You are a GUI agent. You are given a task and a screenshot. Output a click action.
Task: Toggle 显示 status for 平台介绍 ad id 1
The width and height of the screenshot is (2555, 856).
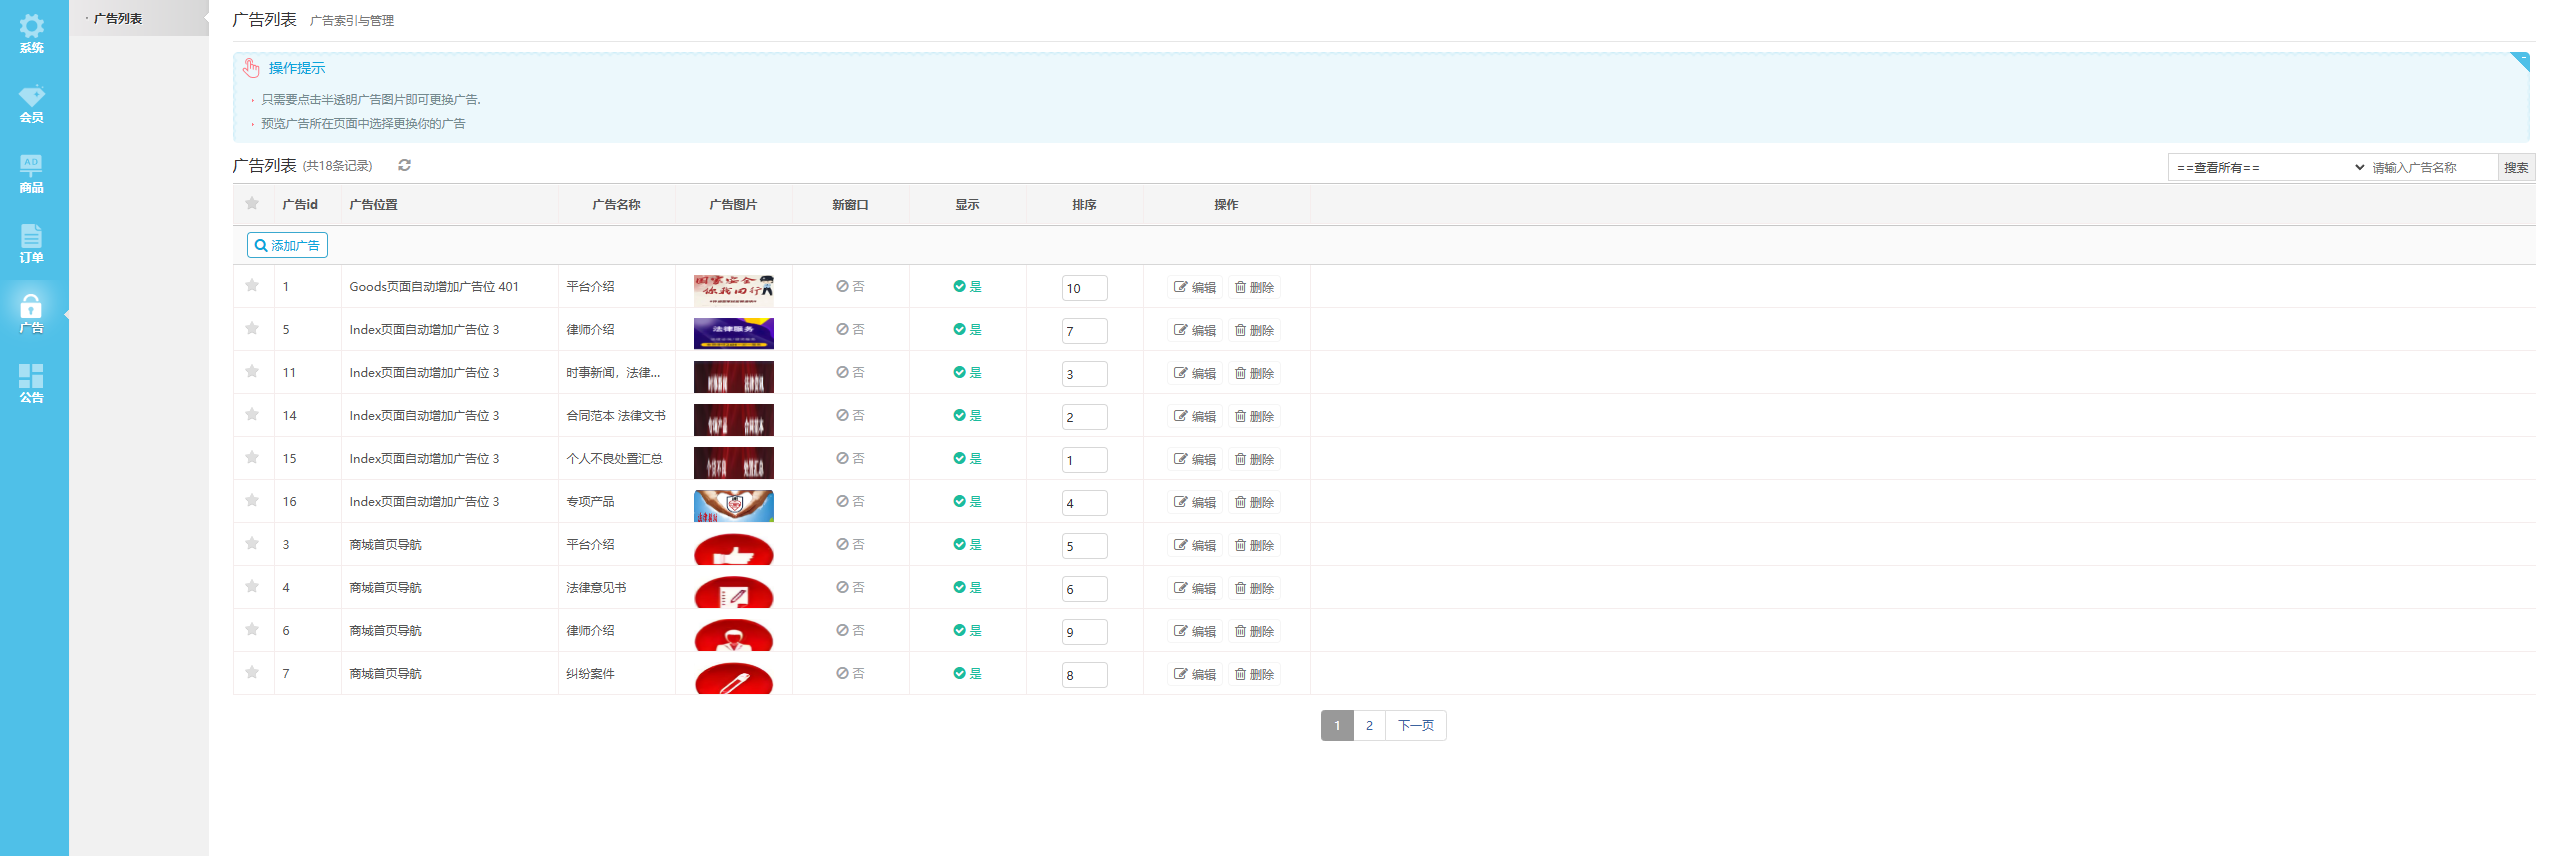point(967,287)
